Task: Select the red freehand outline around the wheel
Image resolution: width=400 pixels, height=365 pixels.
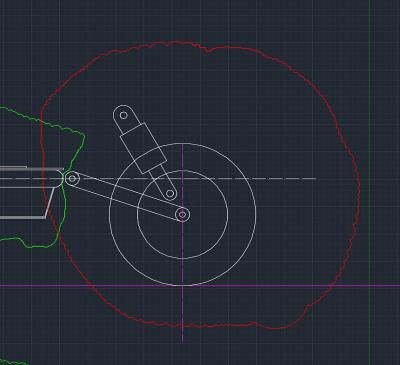Action: pos(359,187)
